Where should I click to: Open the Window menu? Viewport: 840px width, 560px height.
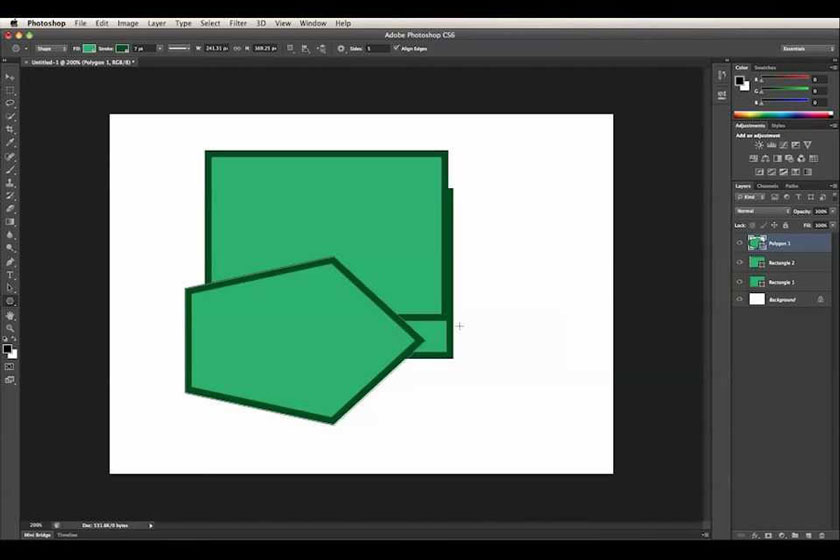313,24
